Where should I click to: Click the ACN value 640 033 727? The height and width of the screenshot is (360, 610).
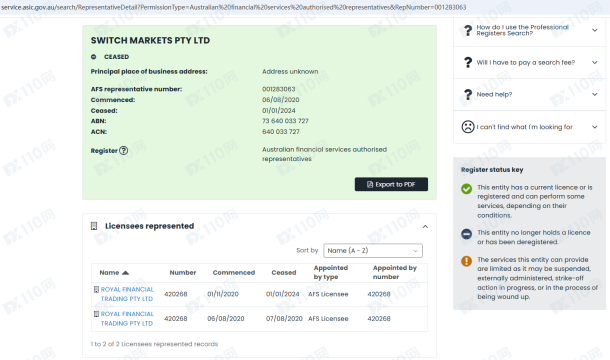[281, 132]
